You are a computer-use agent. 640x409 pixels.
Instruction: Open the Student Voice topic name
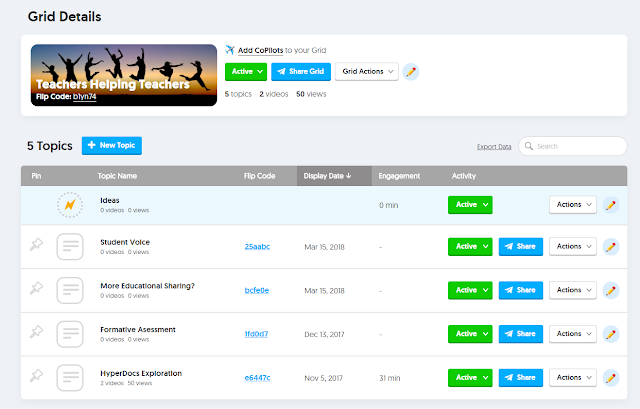[x=125, y=242]
